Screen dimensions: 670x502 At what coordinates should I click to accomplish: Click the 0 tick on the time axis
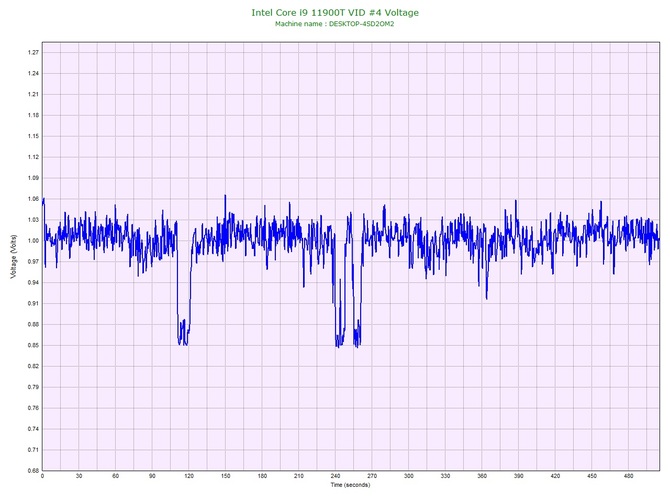tap(42, 476)
